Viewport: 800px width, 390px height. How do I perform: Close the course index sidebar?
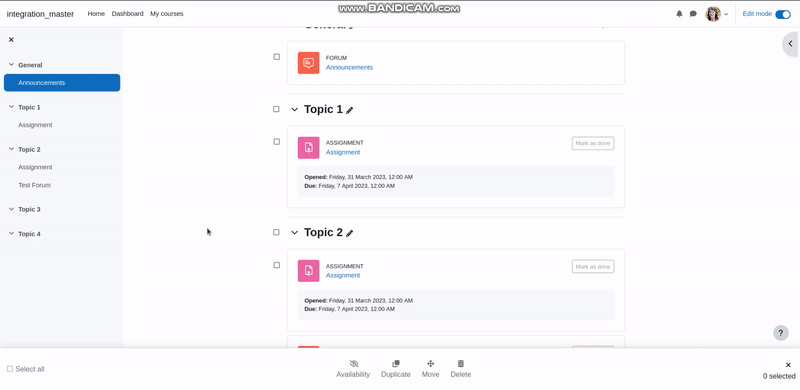point(11,40)
